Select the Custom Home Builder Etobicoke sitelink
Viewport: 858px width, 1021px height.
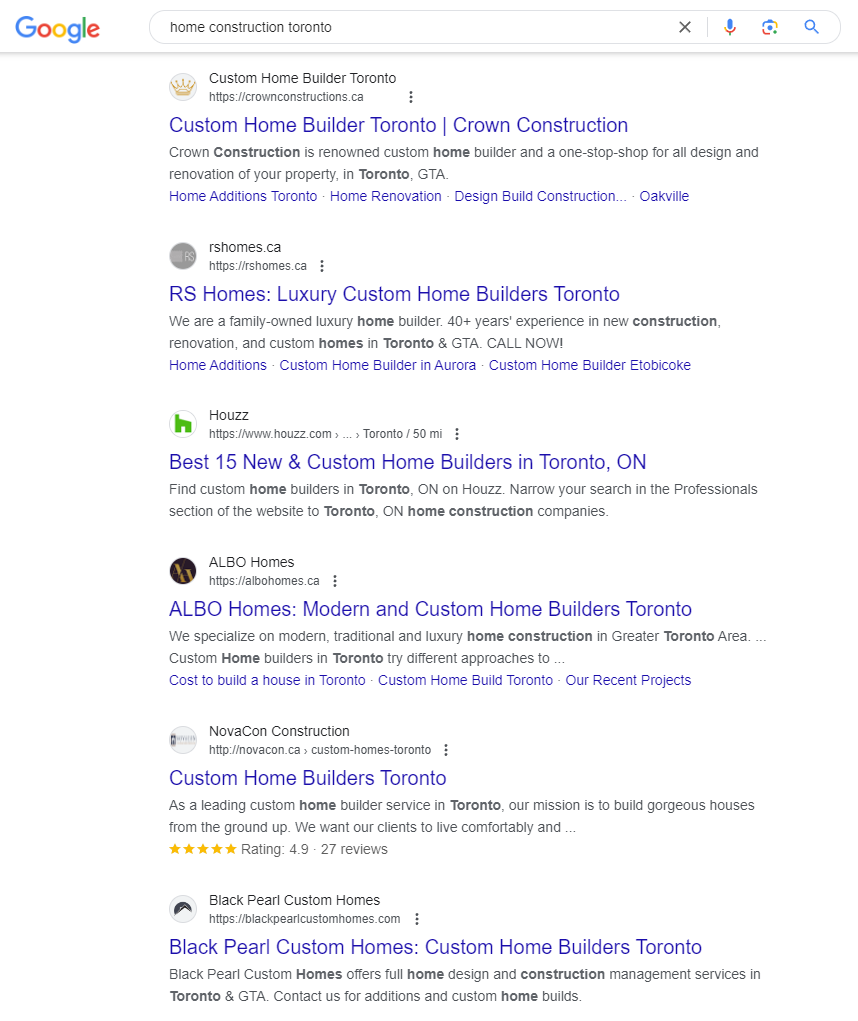coord(589,365)
